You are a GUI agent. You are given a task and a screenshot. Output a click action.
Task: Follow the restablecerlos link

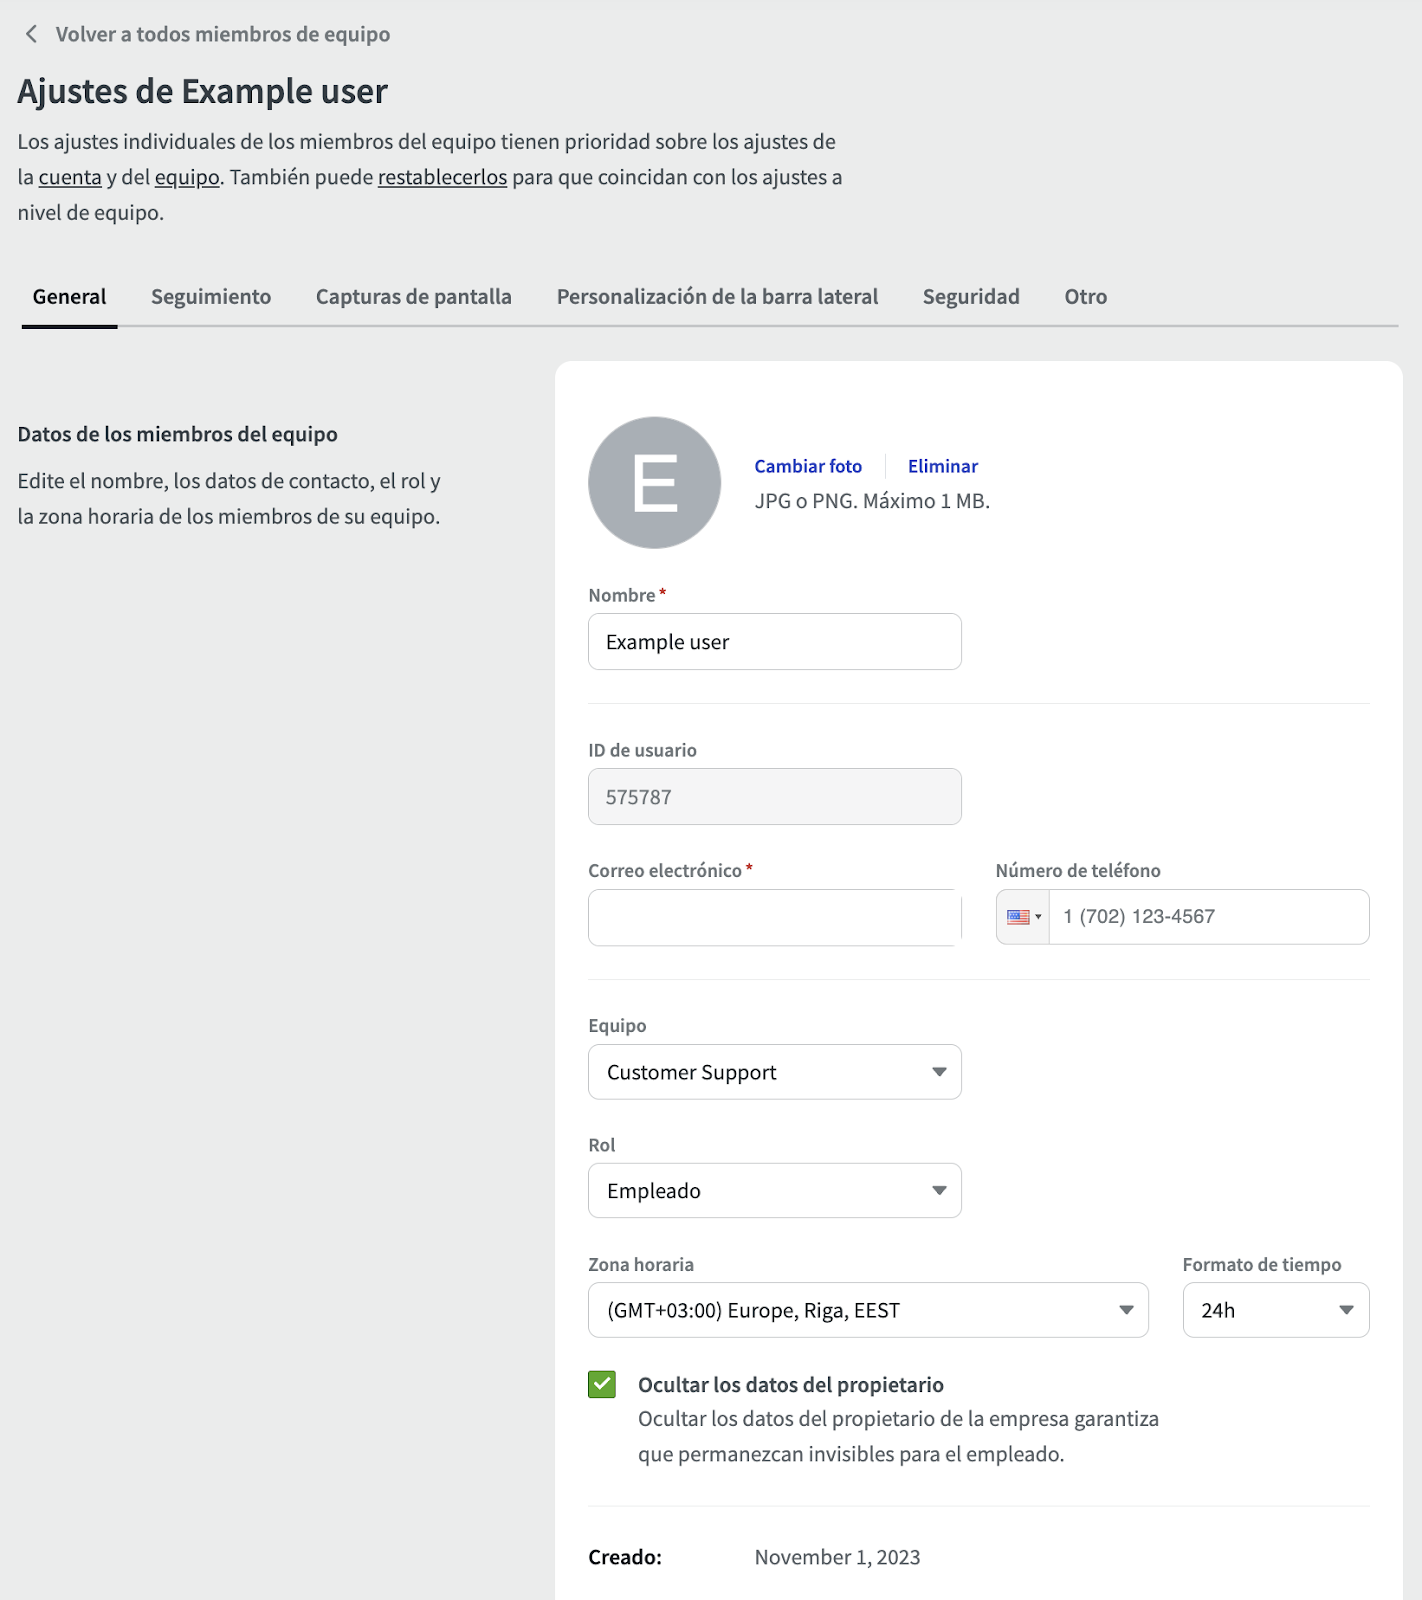point(442,178)
